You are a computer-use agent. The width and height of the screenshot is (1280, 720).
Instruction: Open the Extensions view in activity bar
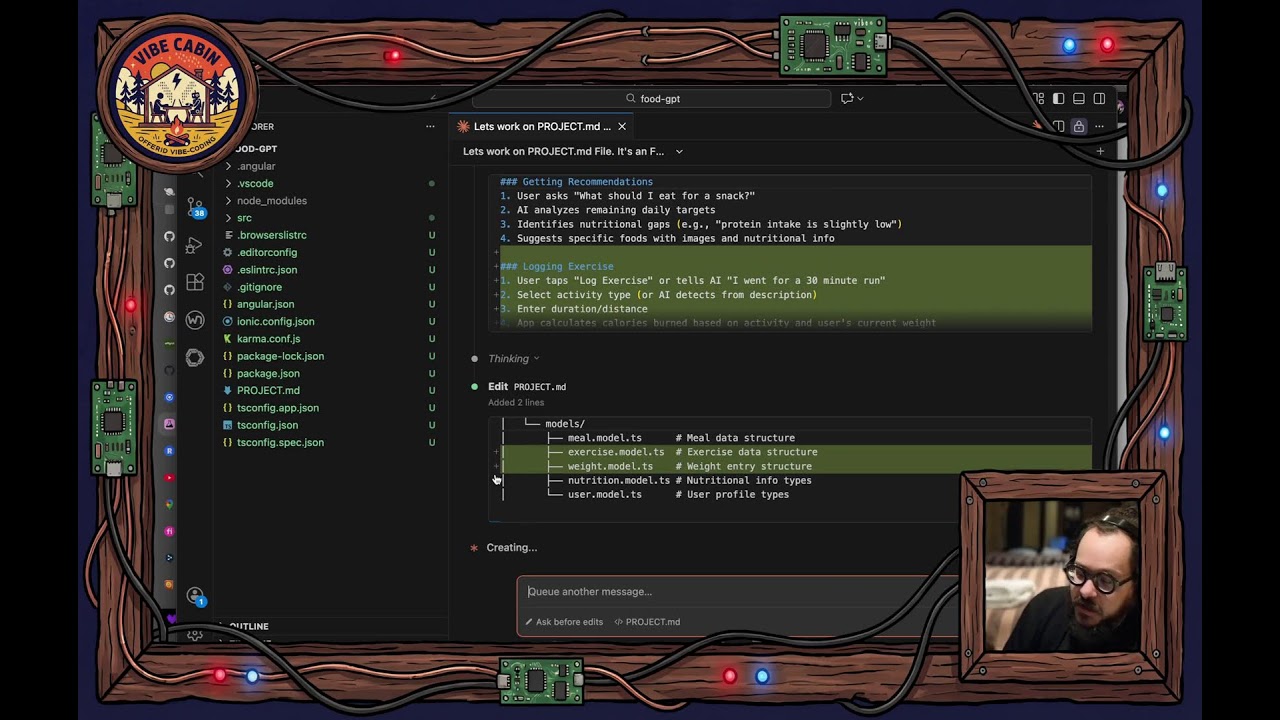(x=195, y=282)
